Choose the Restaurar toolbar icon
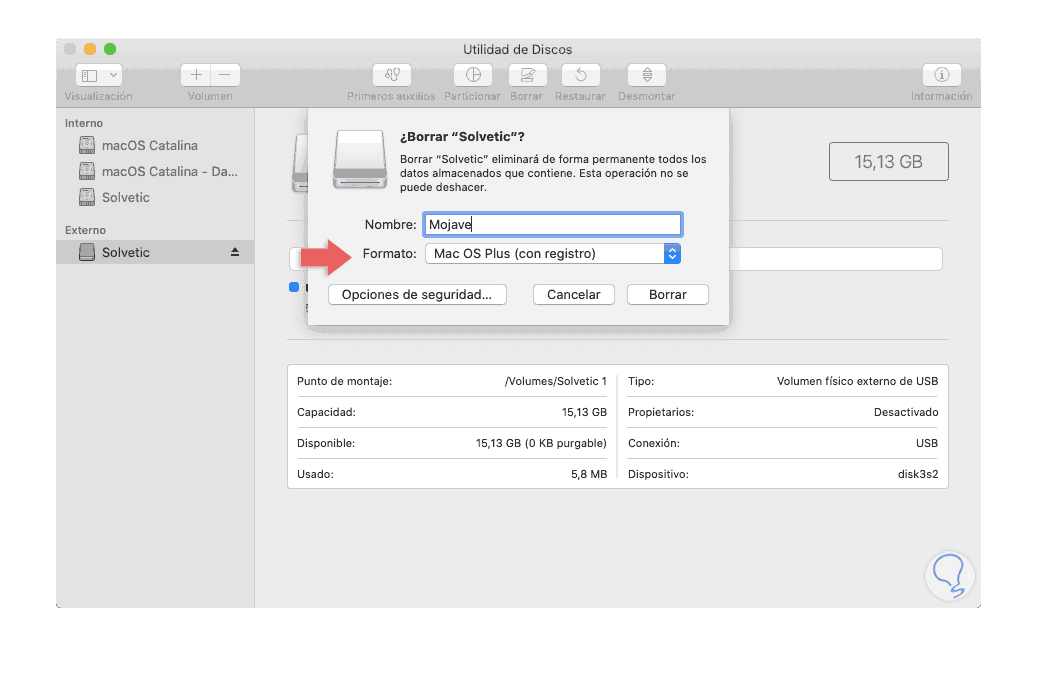The image size is (1037, 682). pyautogui.click(x=581, y=75)
